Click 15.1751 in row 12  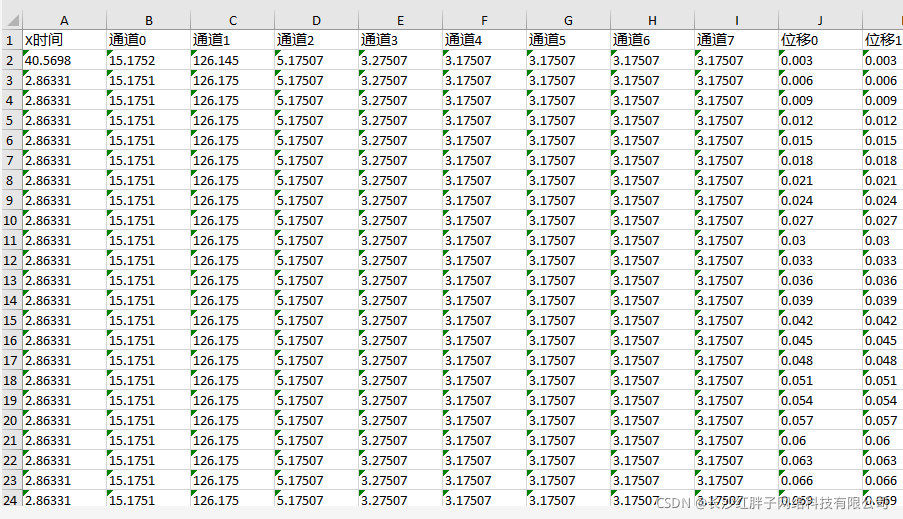pos(148,260)
